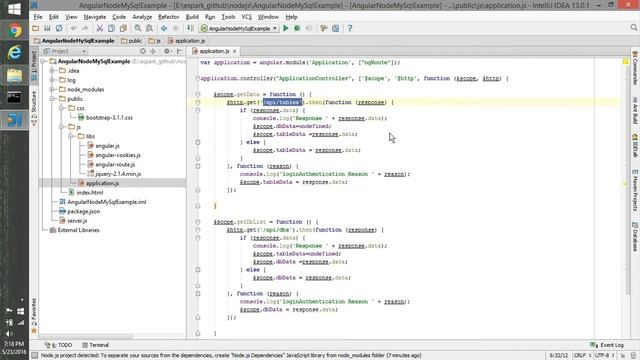Viewport: 640px width, 360px height.
Task: Open the VCS menu
Action: click(247, 17)
